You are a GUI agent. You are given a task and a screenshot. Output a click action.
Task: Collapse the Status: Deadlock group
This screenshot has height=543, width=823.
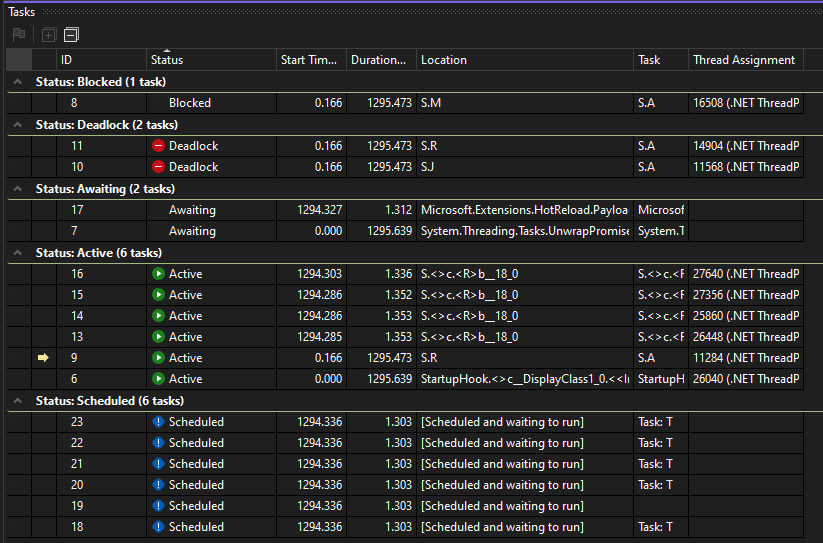(x=18, y=125)
